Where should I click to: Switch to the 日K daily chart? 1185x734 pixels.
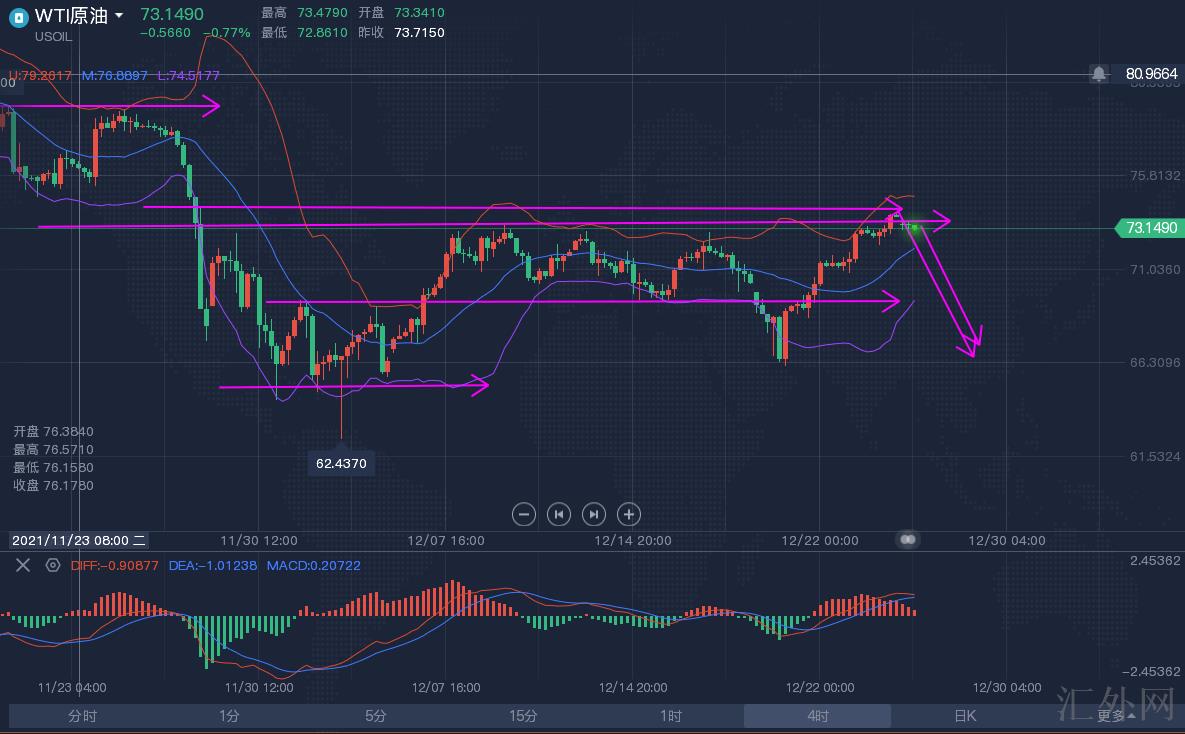coord(964,715)
